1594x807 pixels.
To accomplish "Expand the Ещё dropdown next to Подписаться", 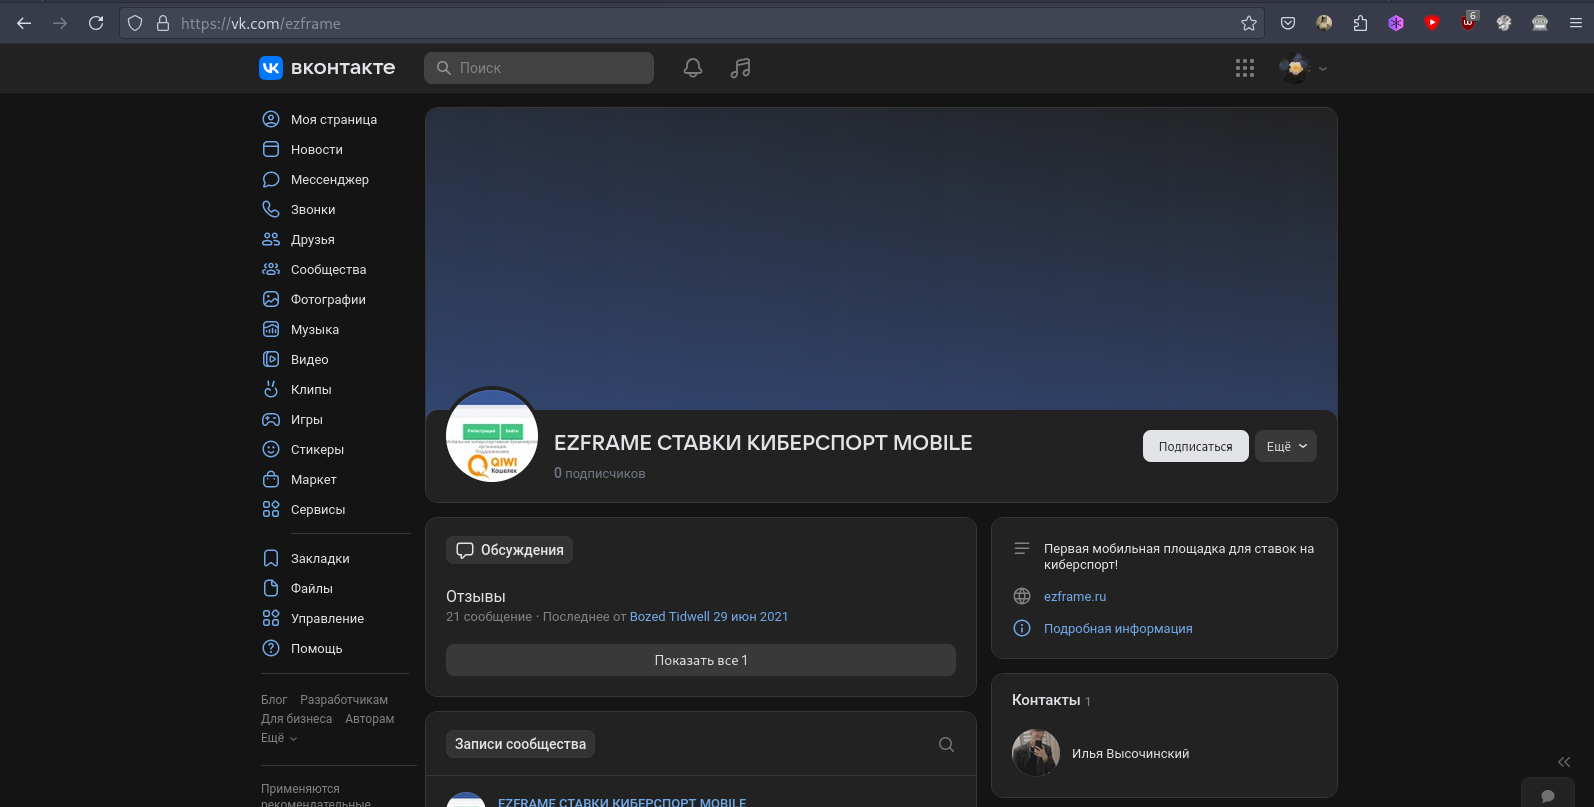I will point(1286,446).
